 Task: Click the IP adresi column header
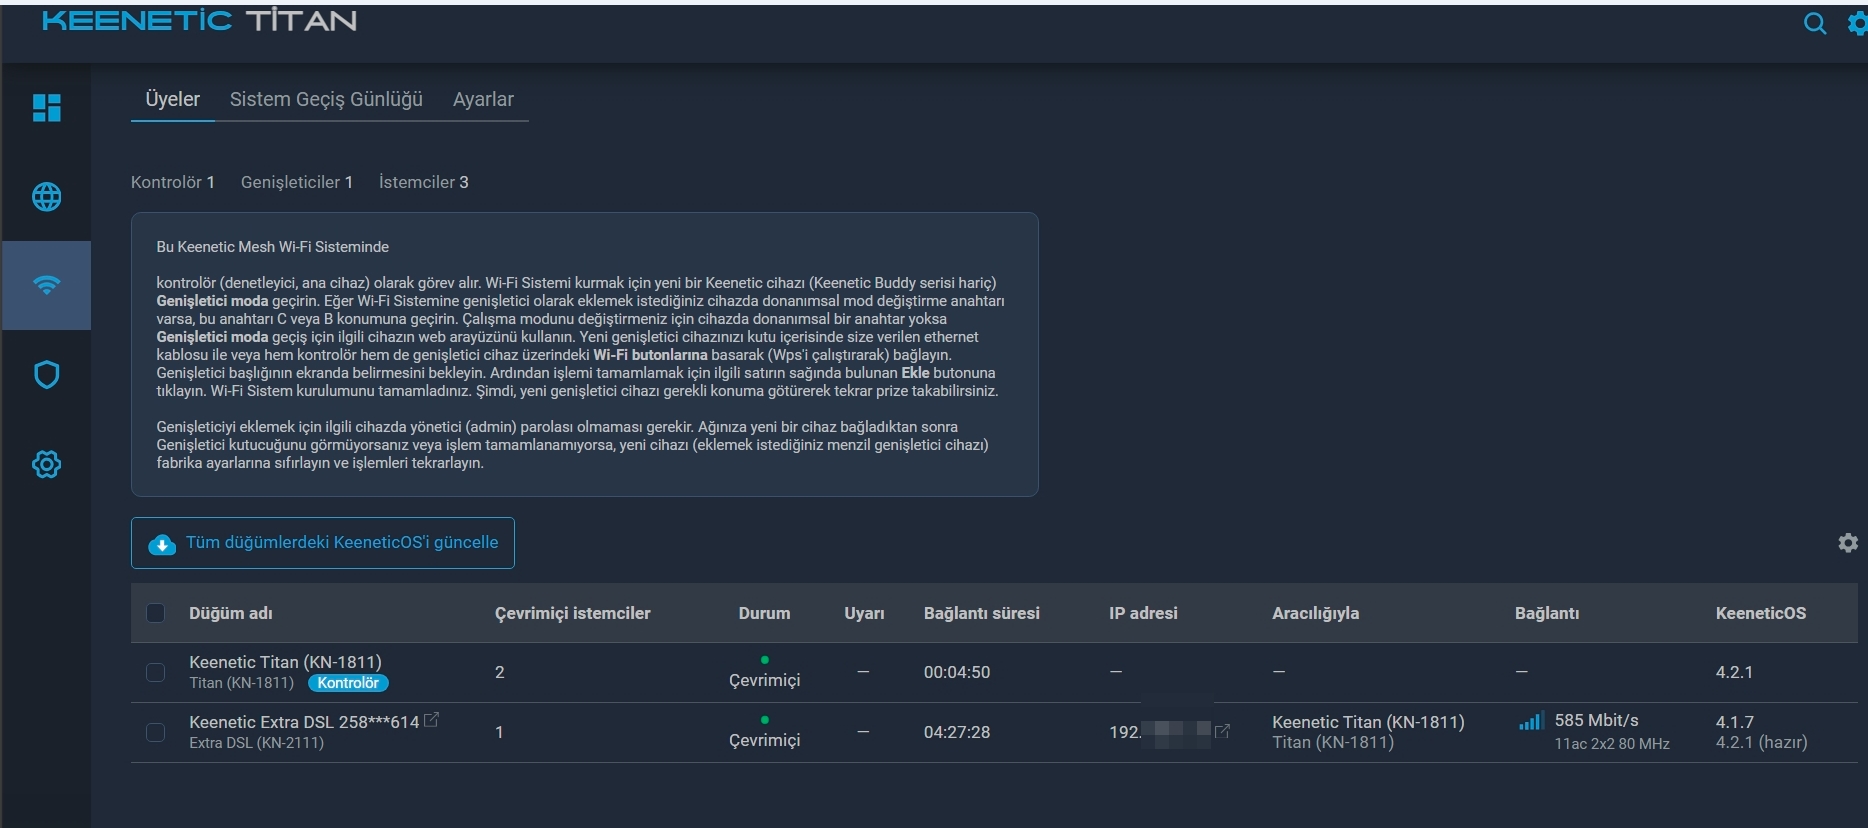coord(1143,613)
